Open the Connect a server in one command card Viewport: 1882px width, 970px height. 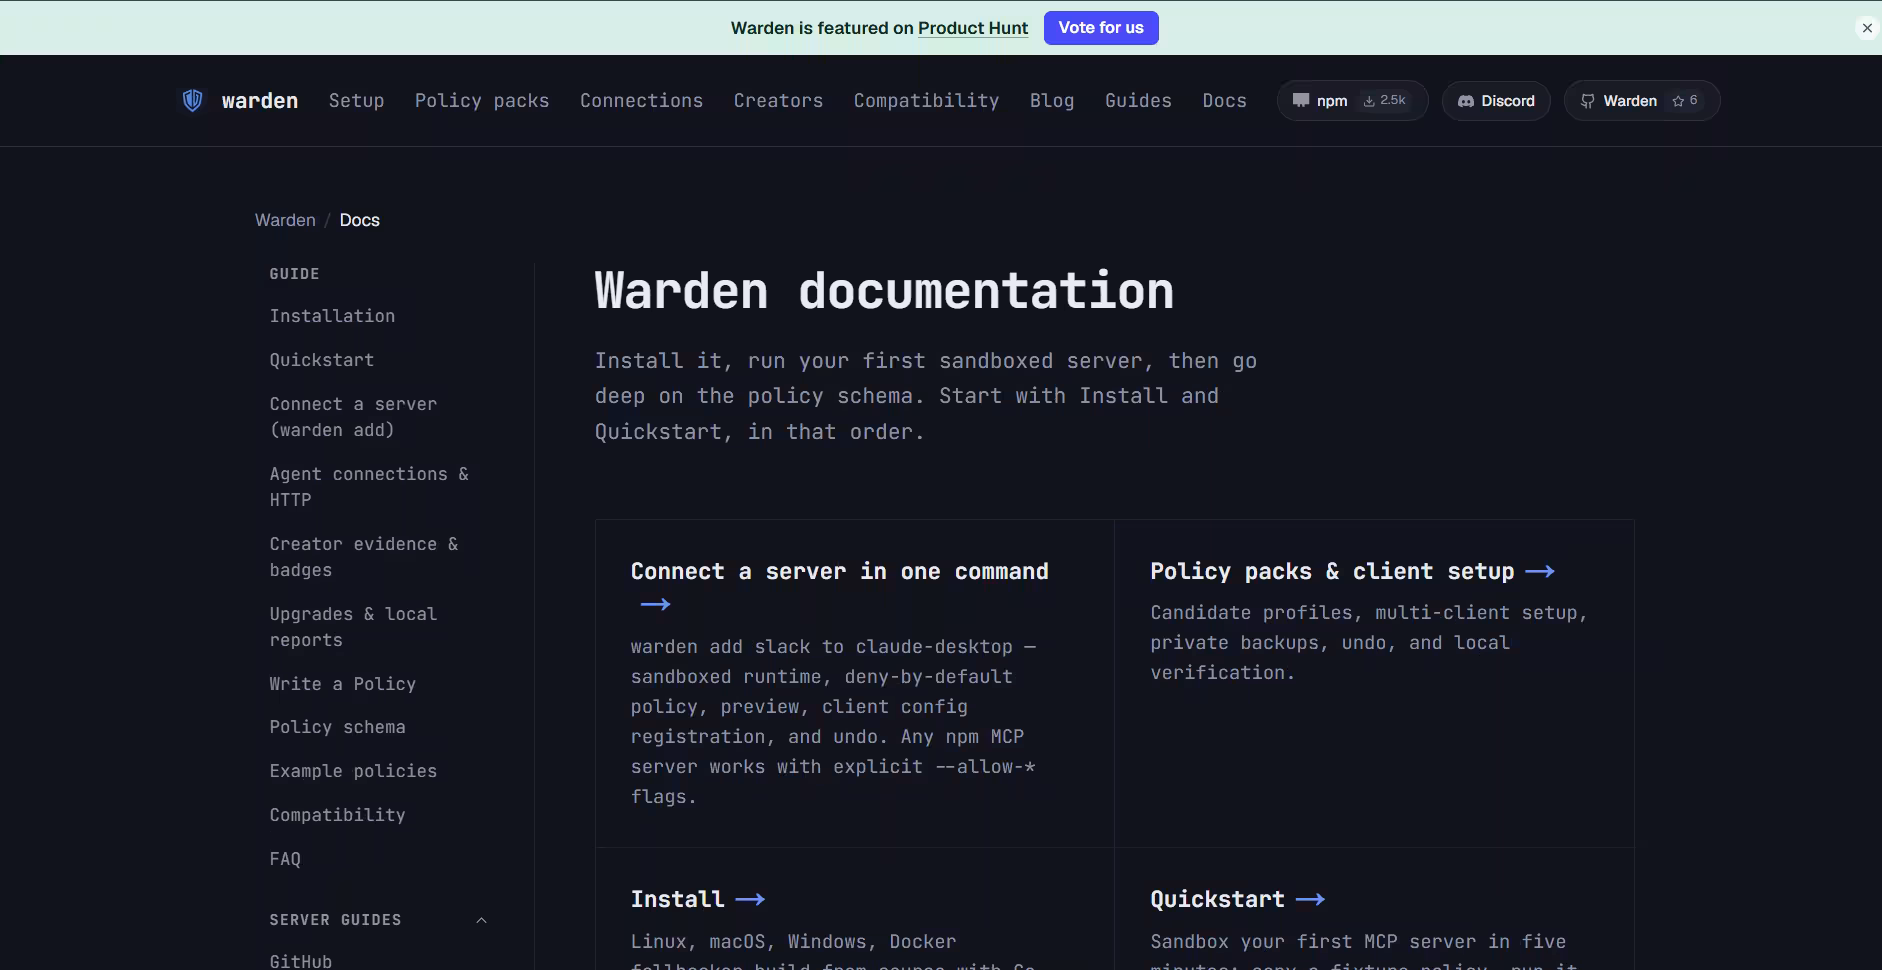[855, 684]
